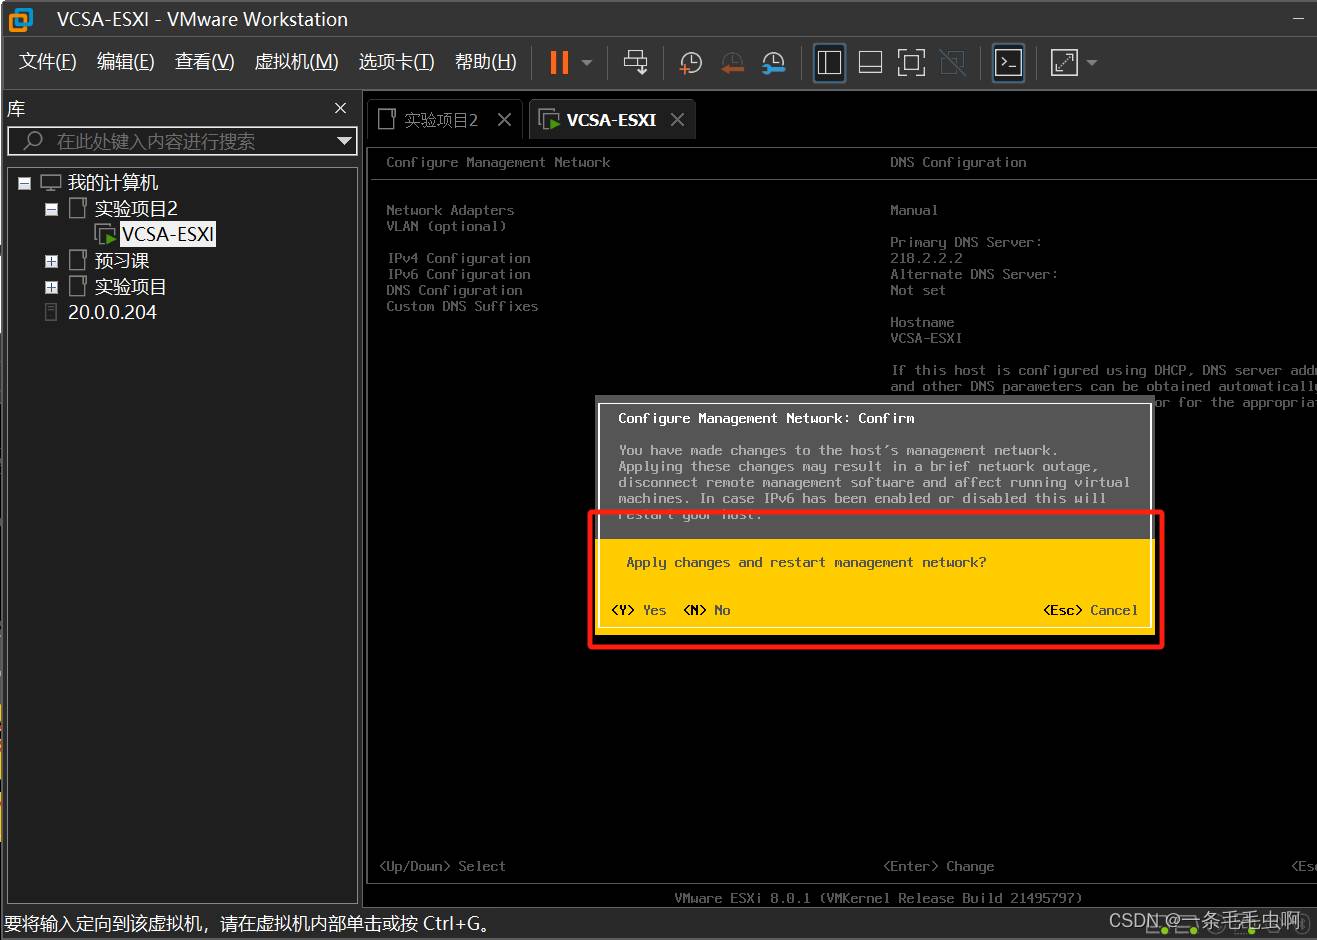Switch to the 实验项目2 tab

point(440,120)
